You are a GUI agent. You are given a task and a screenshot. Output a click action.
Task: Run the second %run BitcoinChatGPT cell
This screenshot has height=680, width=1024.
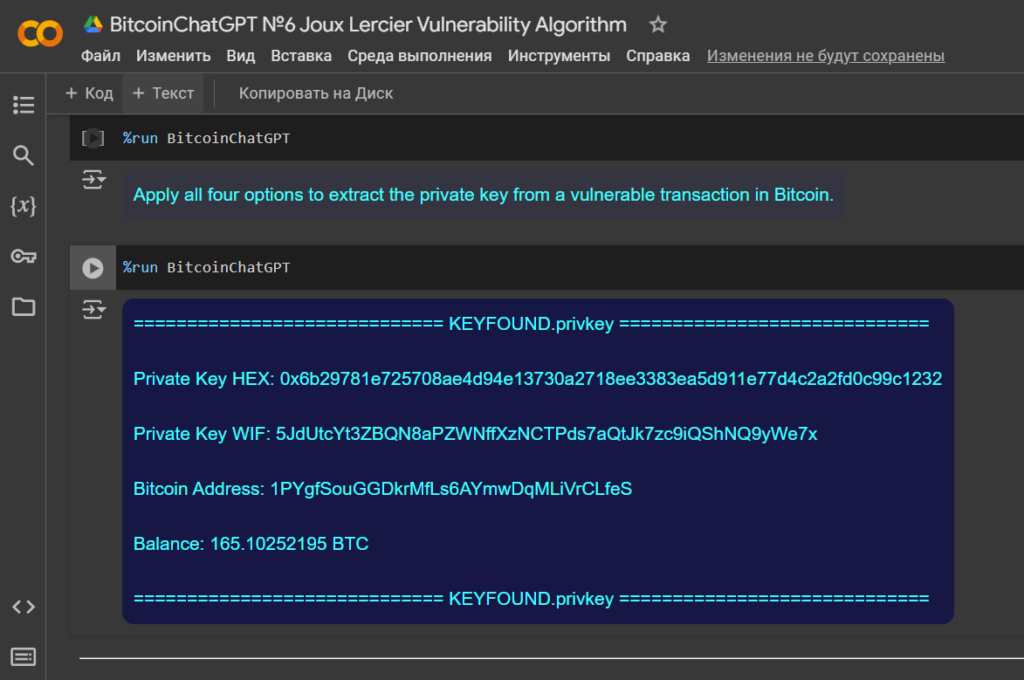(93, 268)
